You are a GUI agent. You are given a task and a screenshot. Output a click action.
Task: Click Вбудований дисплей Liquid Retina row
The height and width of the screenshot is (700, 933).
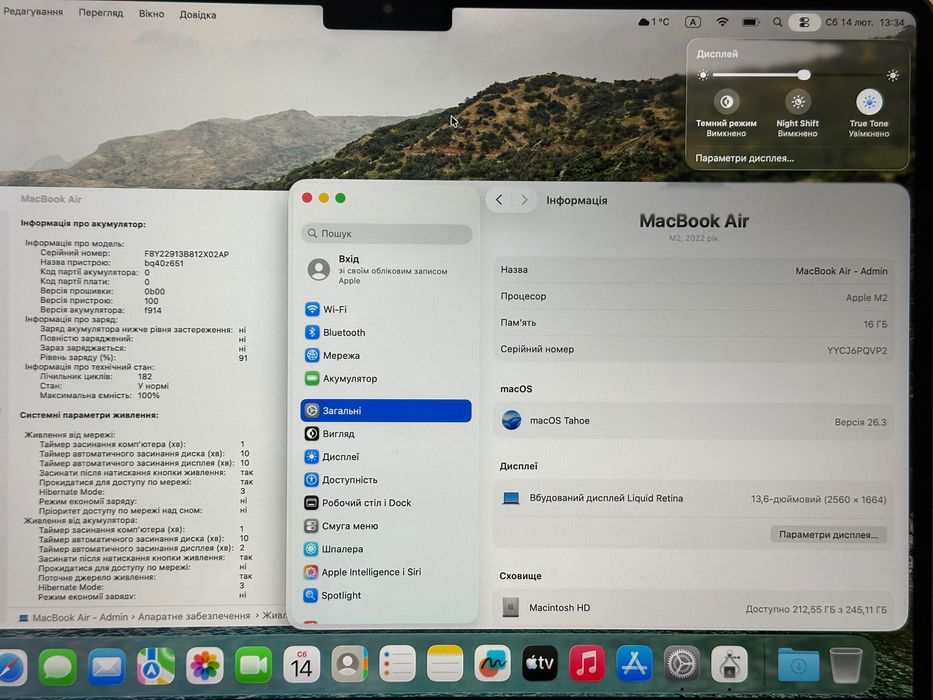click(693, 499)
